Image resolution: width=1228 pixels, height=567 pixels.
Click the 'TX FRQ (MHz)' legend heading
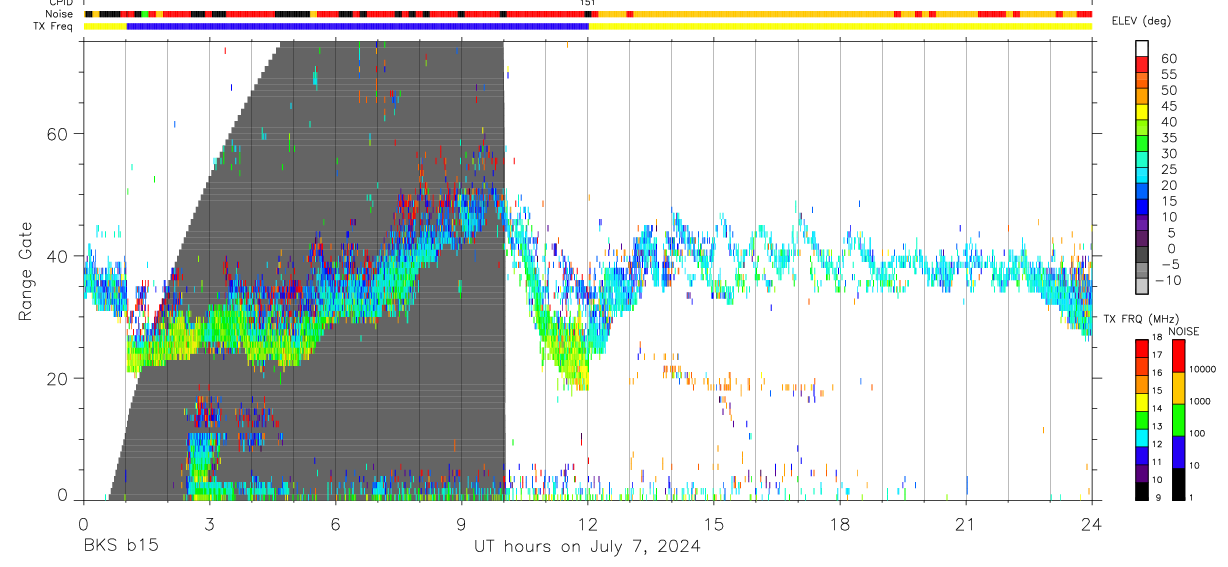point(1140,319)
